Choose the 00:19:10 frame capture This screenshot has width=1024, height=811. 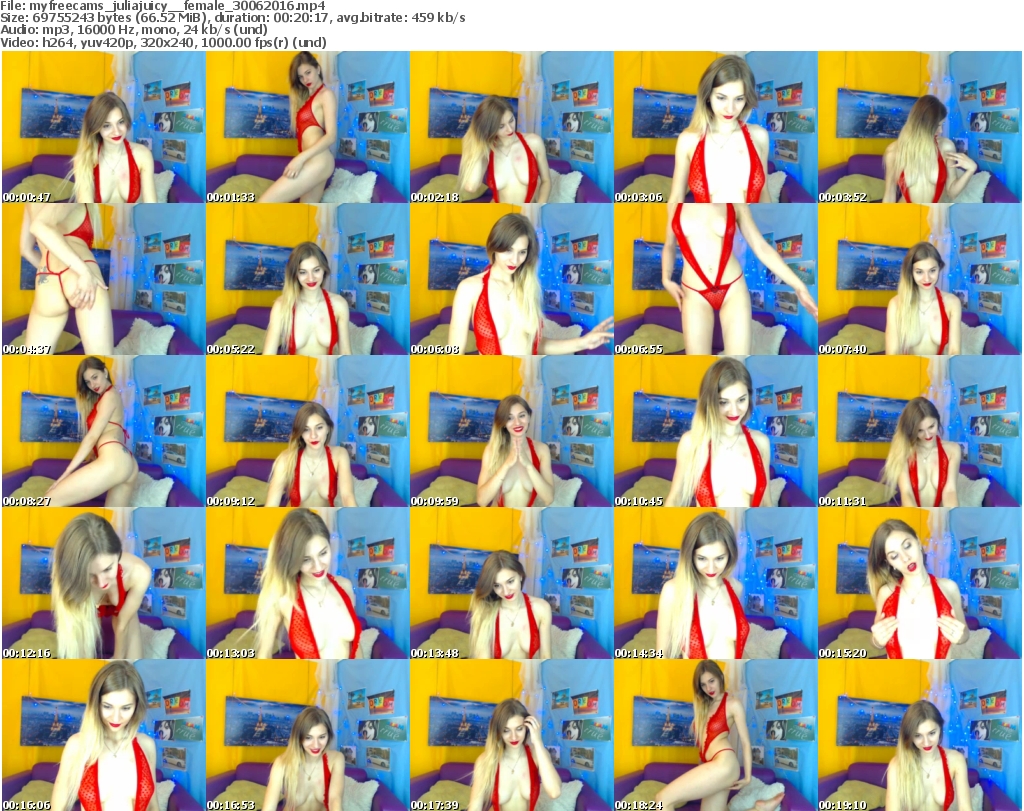[x=920, y=735]
